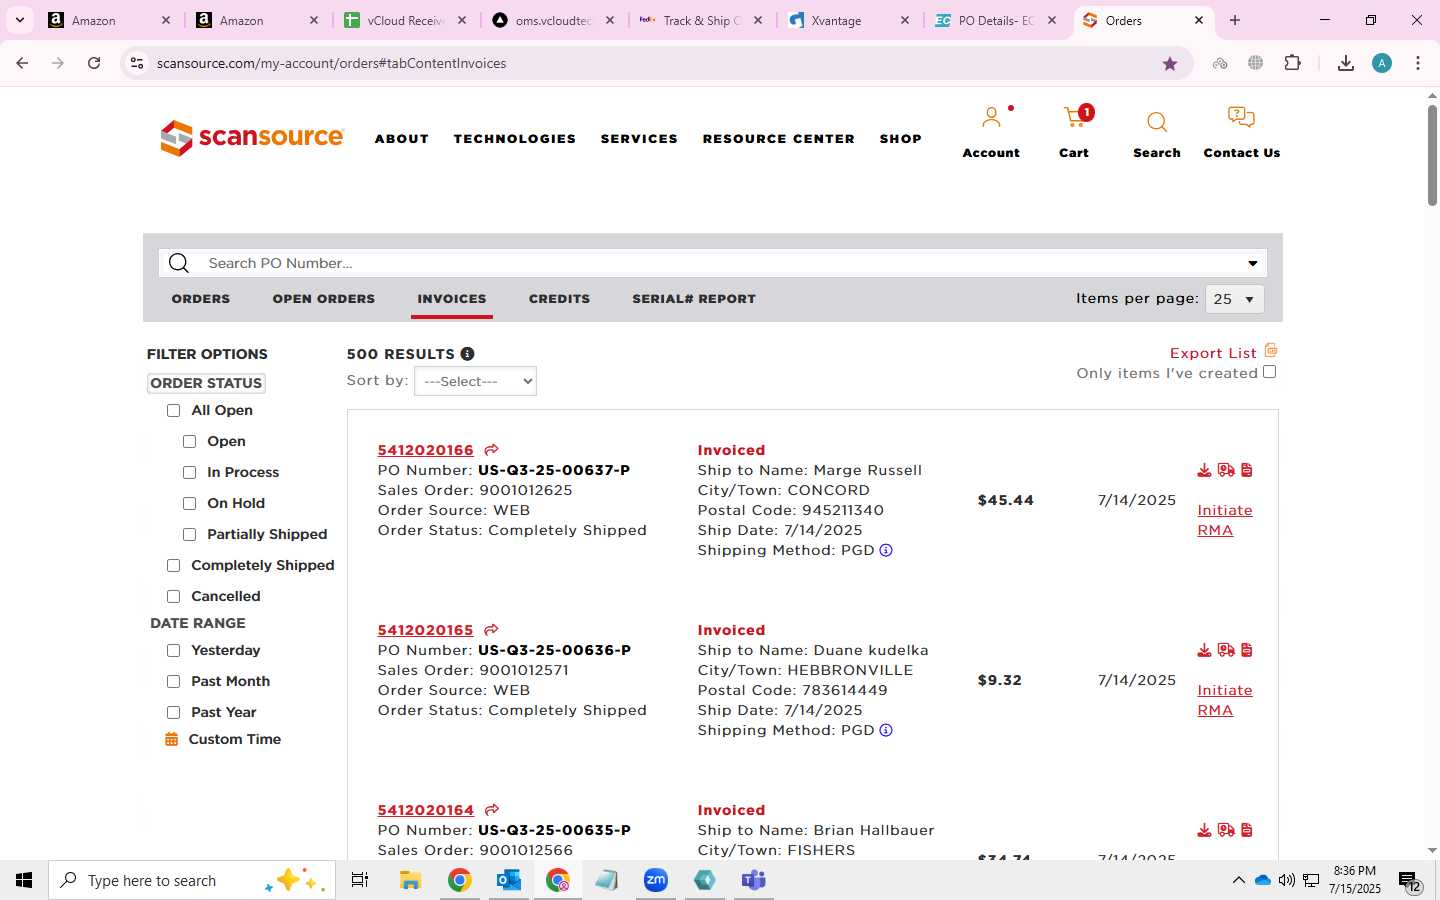1440x900 pixels.
Task: Open the shopping Cart icon
Action: pyautogui.click(x=1076, y=118)
